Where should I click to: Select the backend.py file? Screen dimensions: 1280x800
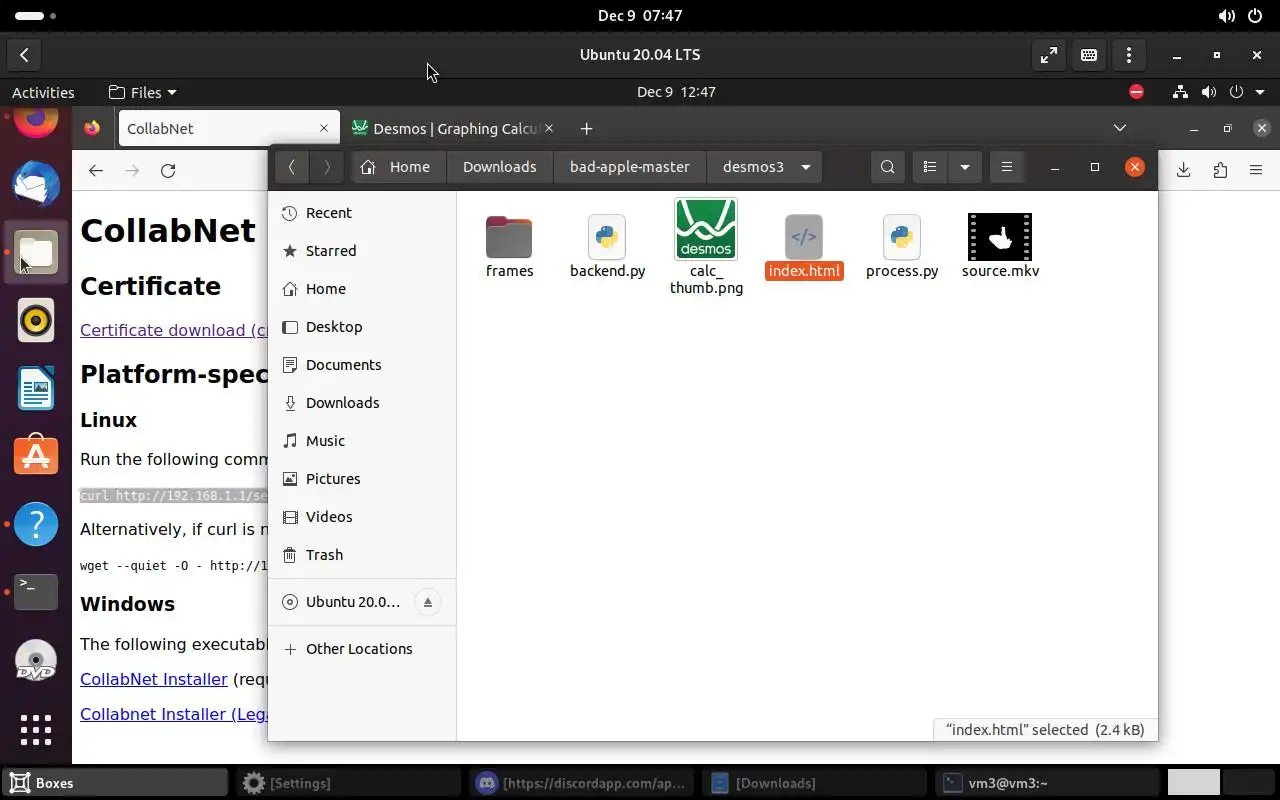[607, 246]
